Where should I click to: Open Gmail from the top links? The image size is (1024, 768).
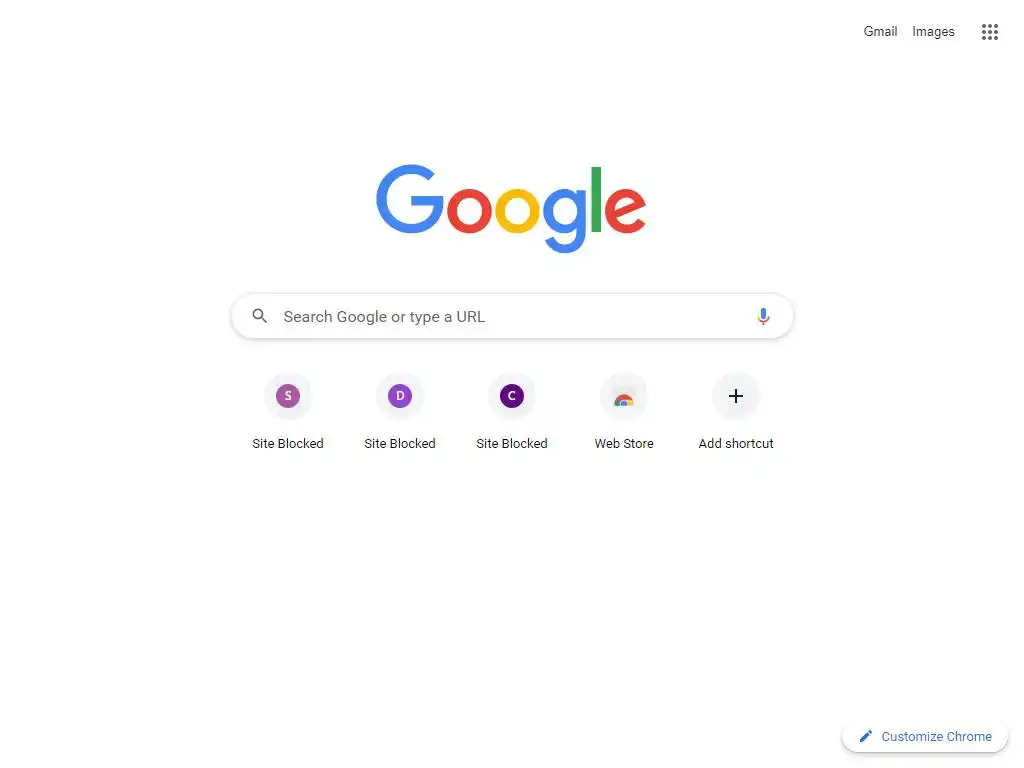(x=880, y=31)
